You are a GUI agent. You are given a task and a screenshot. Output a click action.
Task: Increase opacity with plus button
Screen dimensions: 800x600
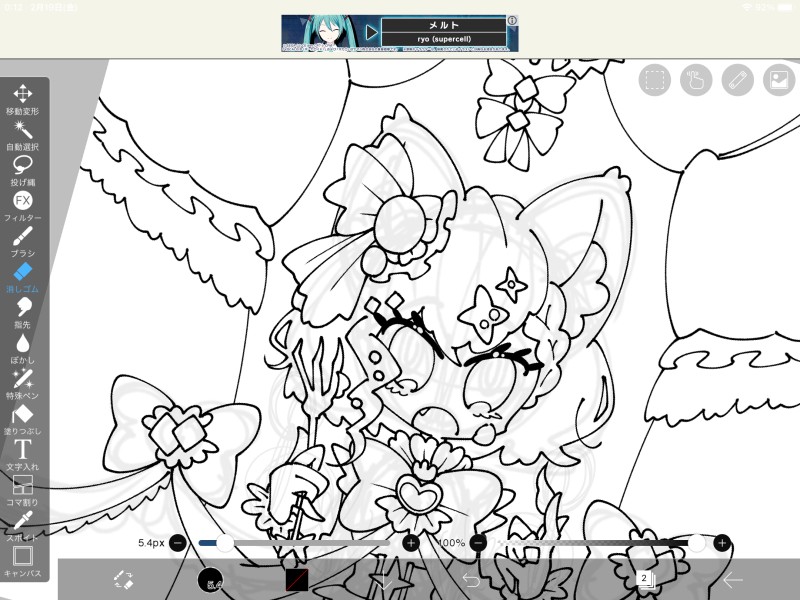tap(722, 543)
